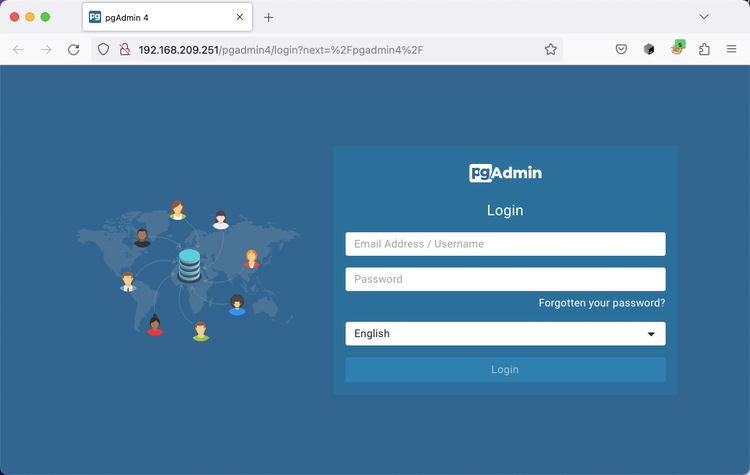Open the Save to Pocket icon
The width and height of the screenshot is (750, 475).
(621, 49)
